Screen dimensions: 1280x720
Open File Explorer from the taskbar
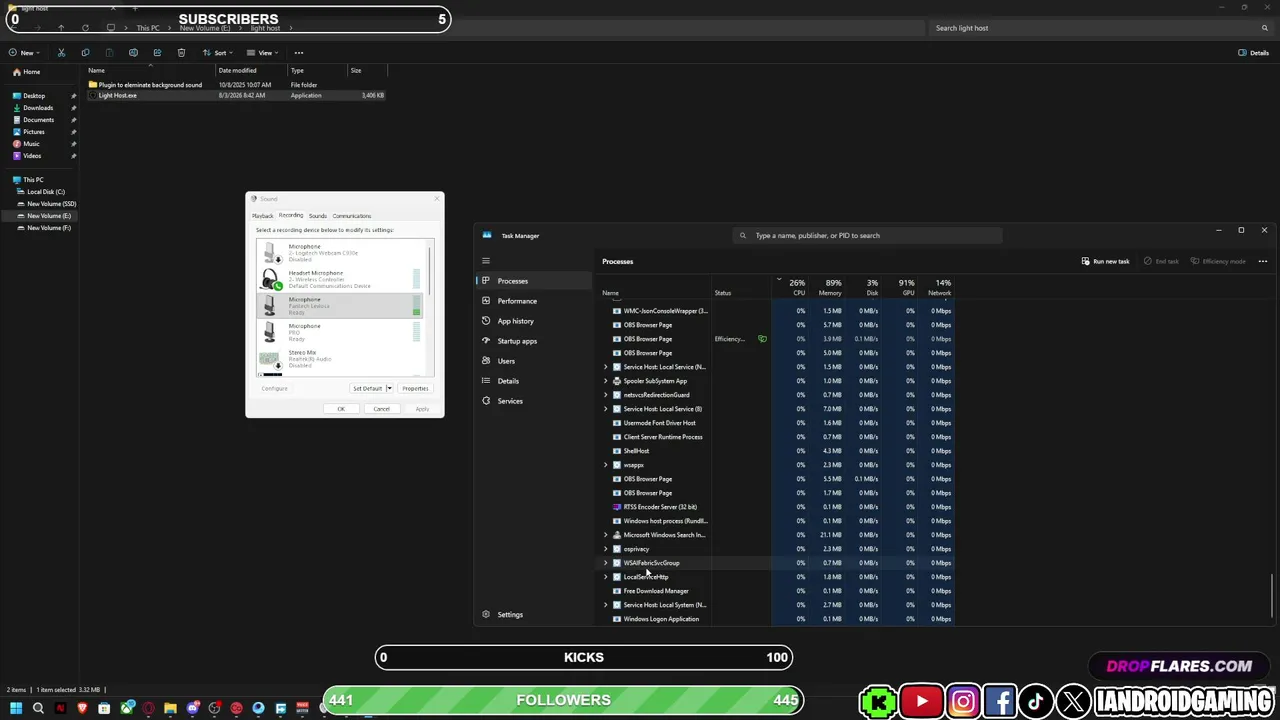(170, 709)
